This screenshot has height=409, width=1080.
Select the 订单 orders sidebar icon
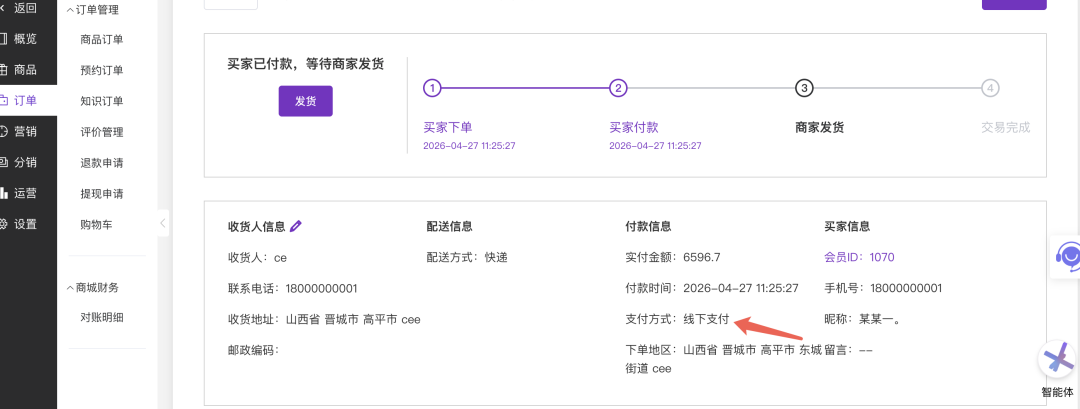[4, 101]
